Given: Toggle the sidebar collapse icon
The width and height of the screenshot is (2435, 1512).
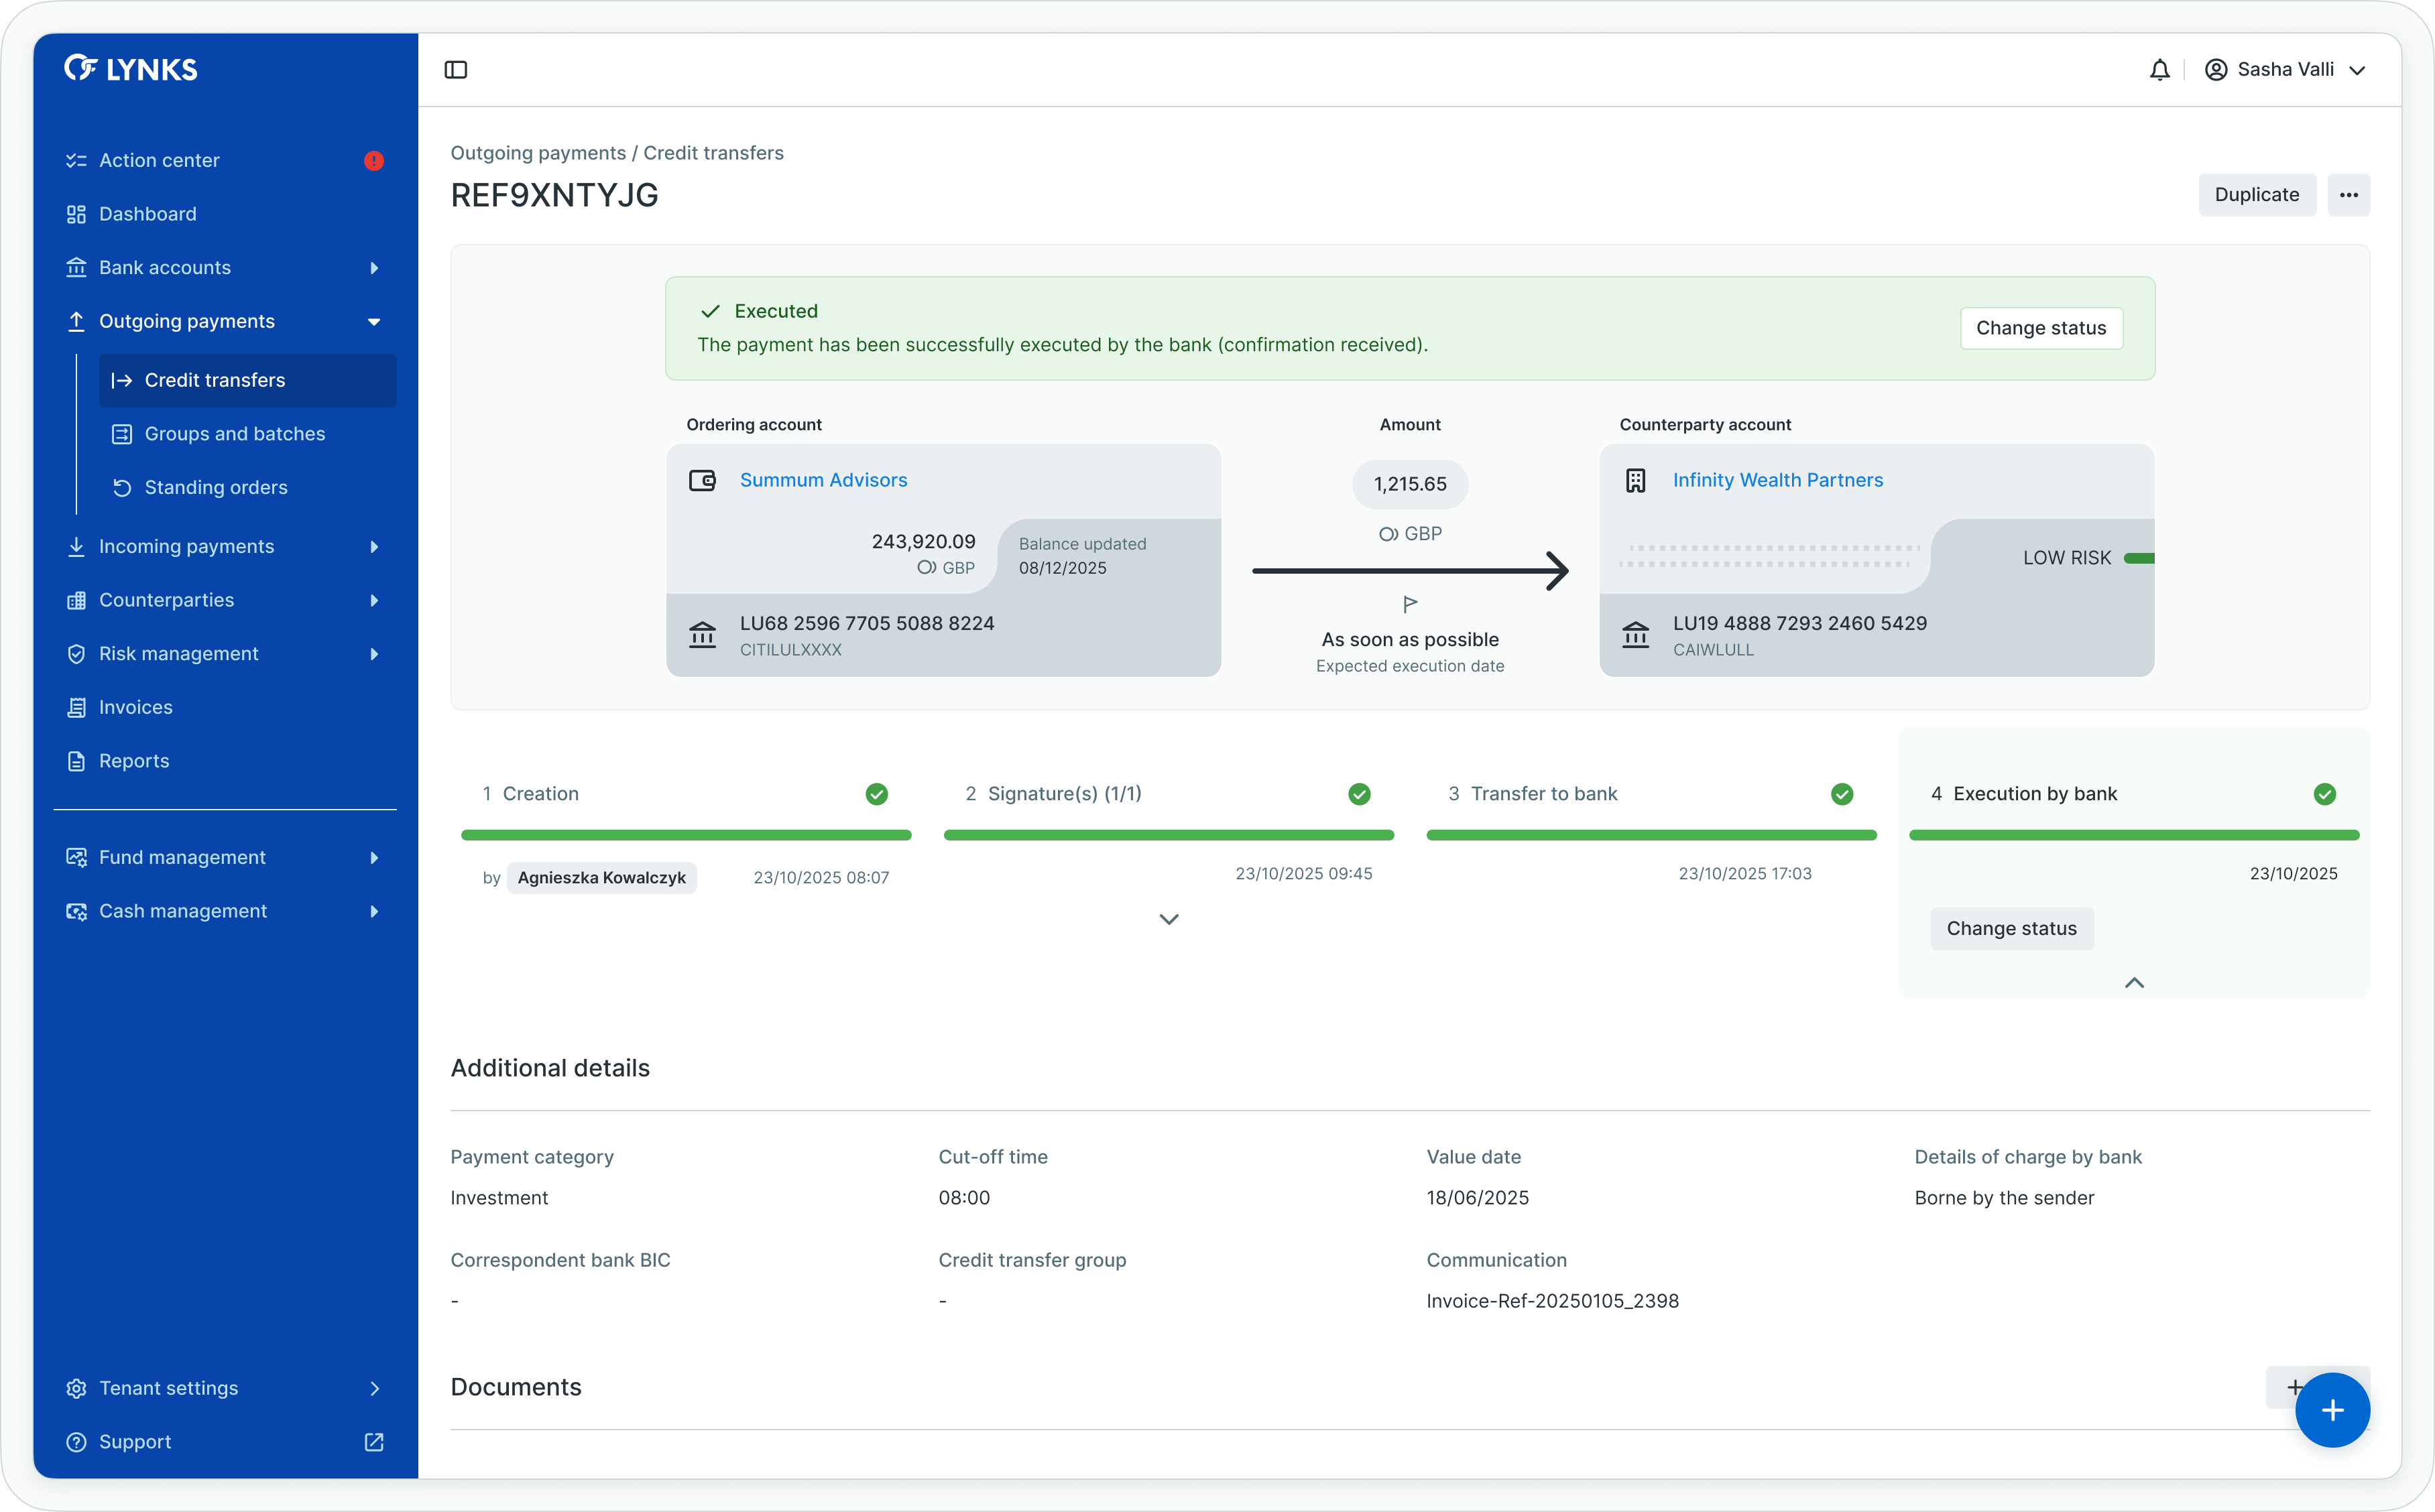Looking at the screenshot, I should click(456, 70).
